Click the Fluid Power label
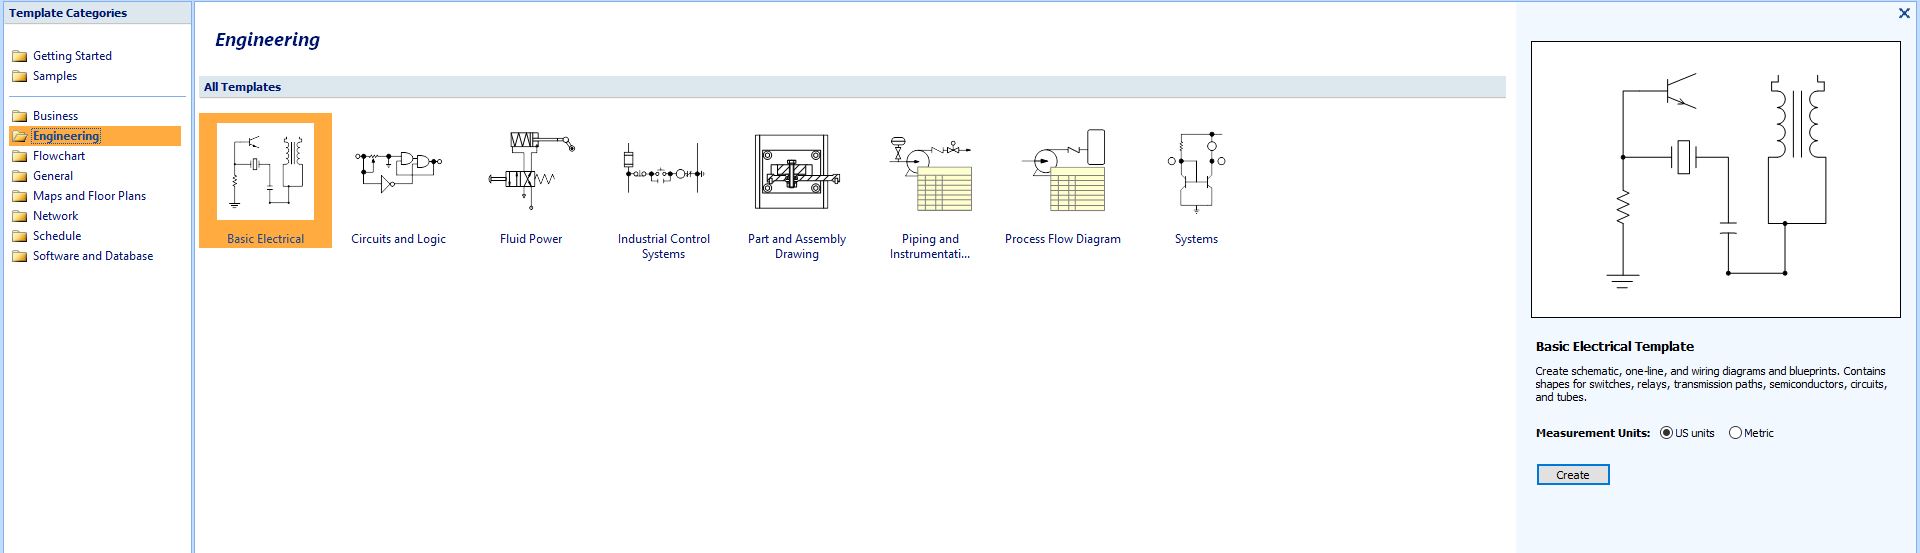The width and height of the screenshot is (1920, 553). pyautogui.click(x=531, y=239)
